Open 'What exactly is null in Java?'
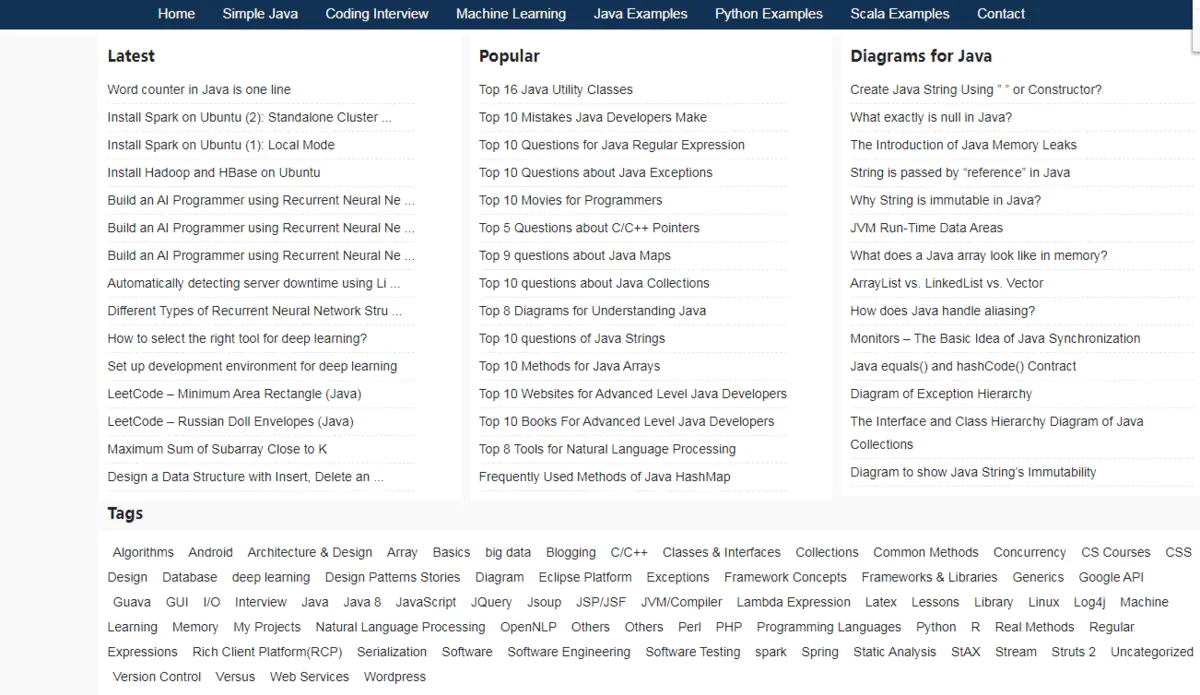This screenshot has height=695, width=1200. 931,117
